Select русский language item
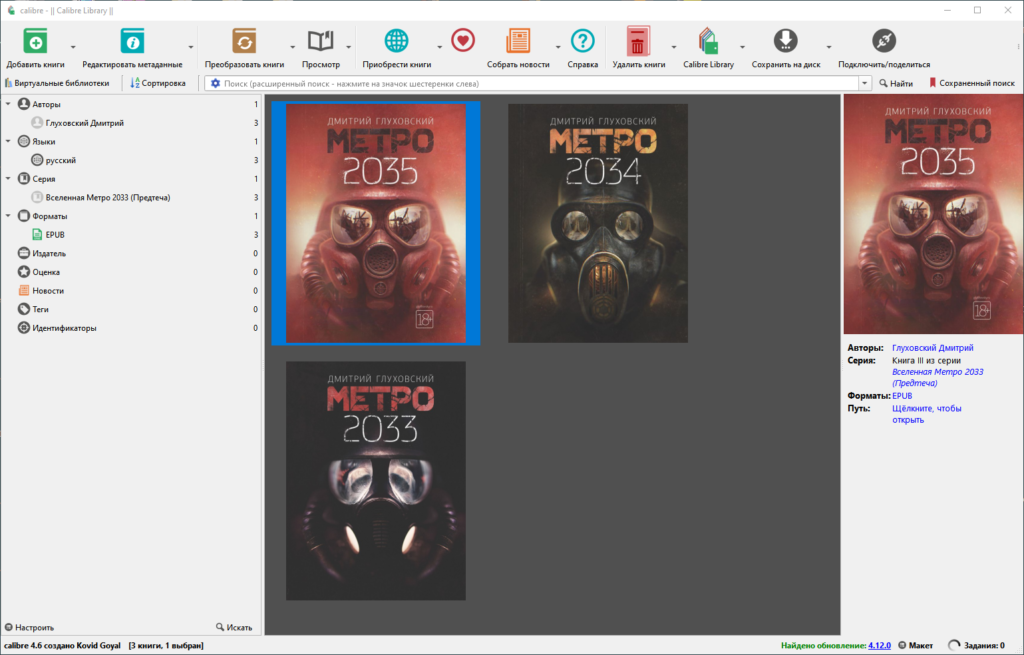The image size is (1024, 655). pyautogui.click(x=61, y=160)
